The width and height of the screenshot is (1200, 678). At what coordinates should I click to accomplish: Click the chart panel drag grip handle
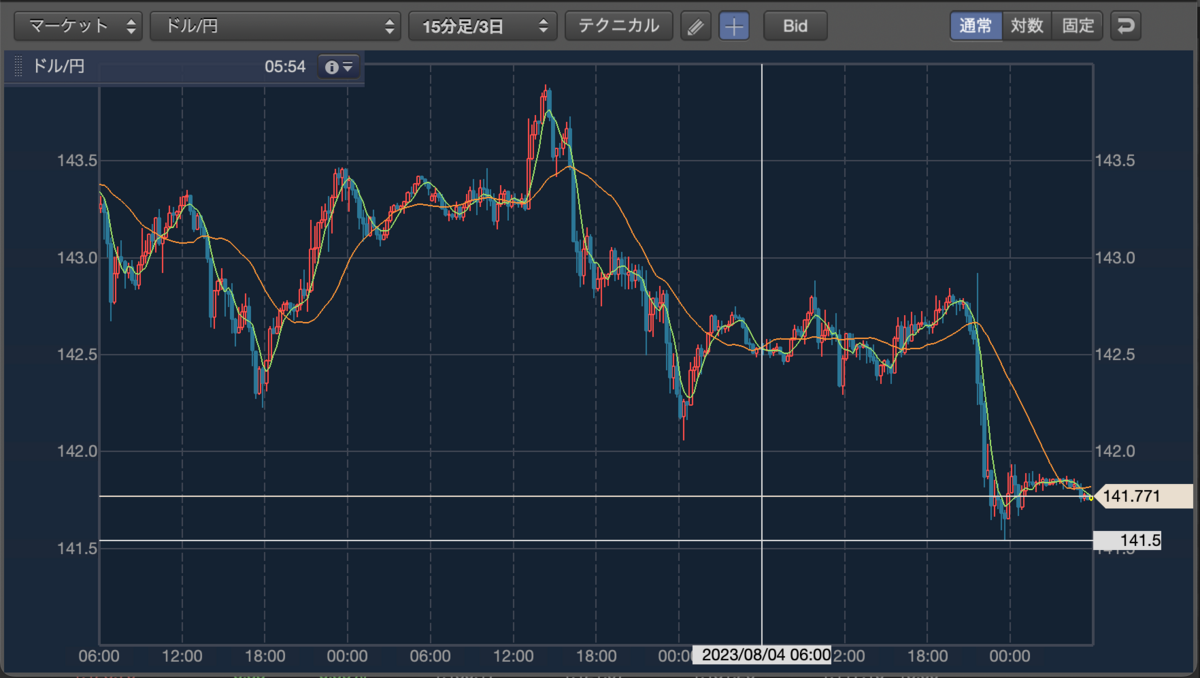pos(18,67)
